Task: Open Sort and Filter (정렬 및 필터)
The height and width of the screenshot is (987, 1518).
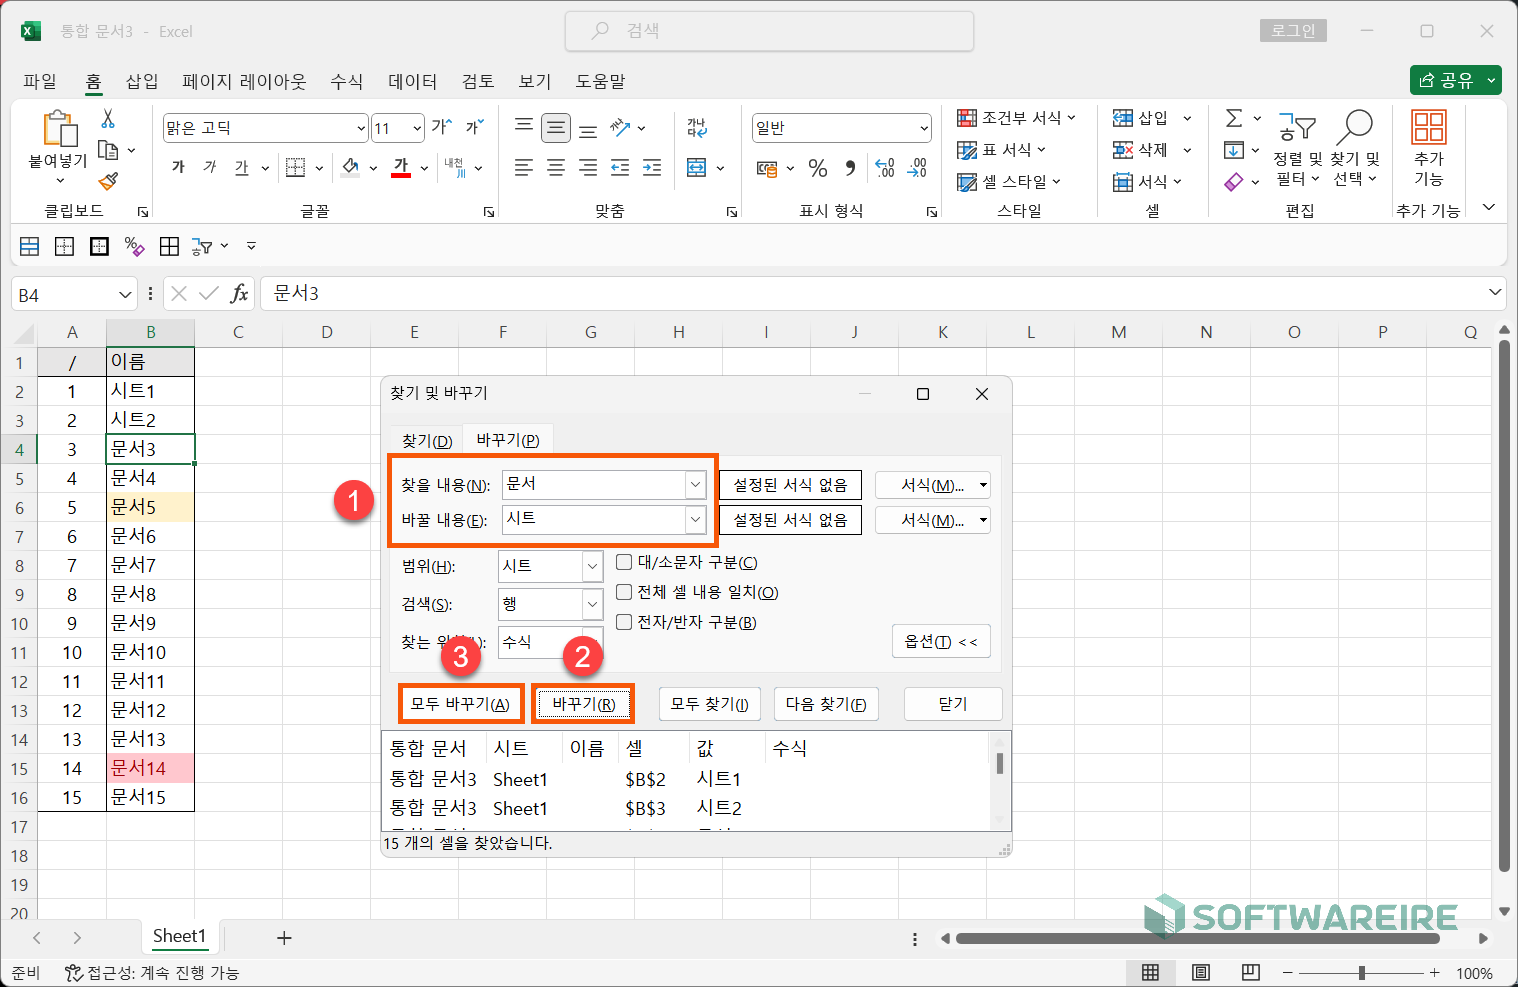Action: 1297,150
